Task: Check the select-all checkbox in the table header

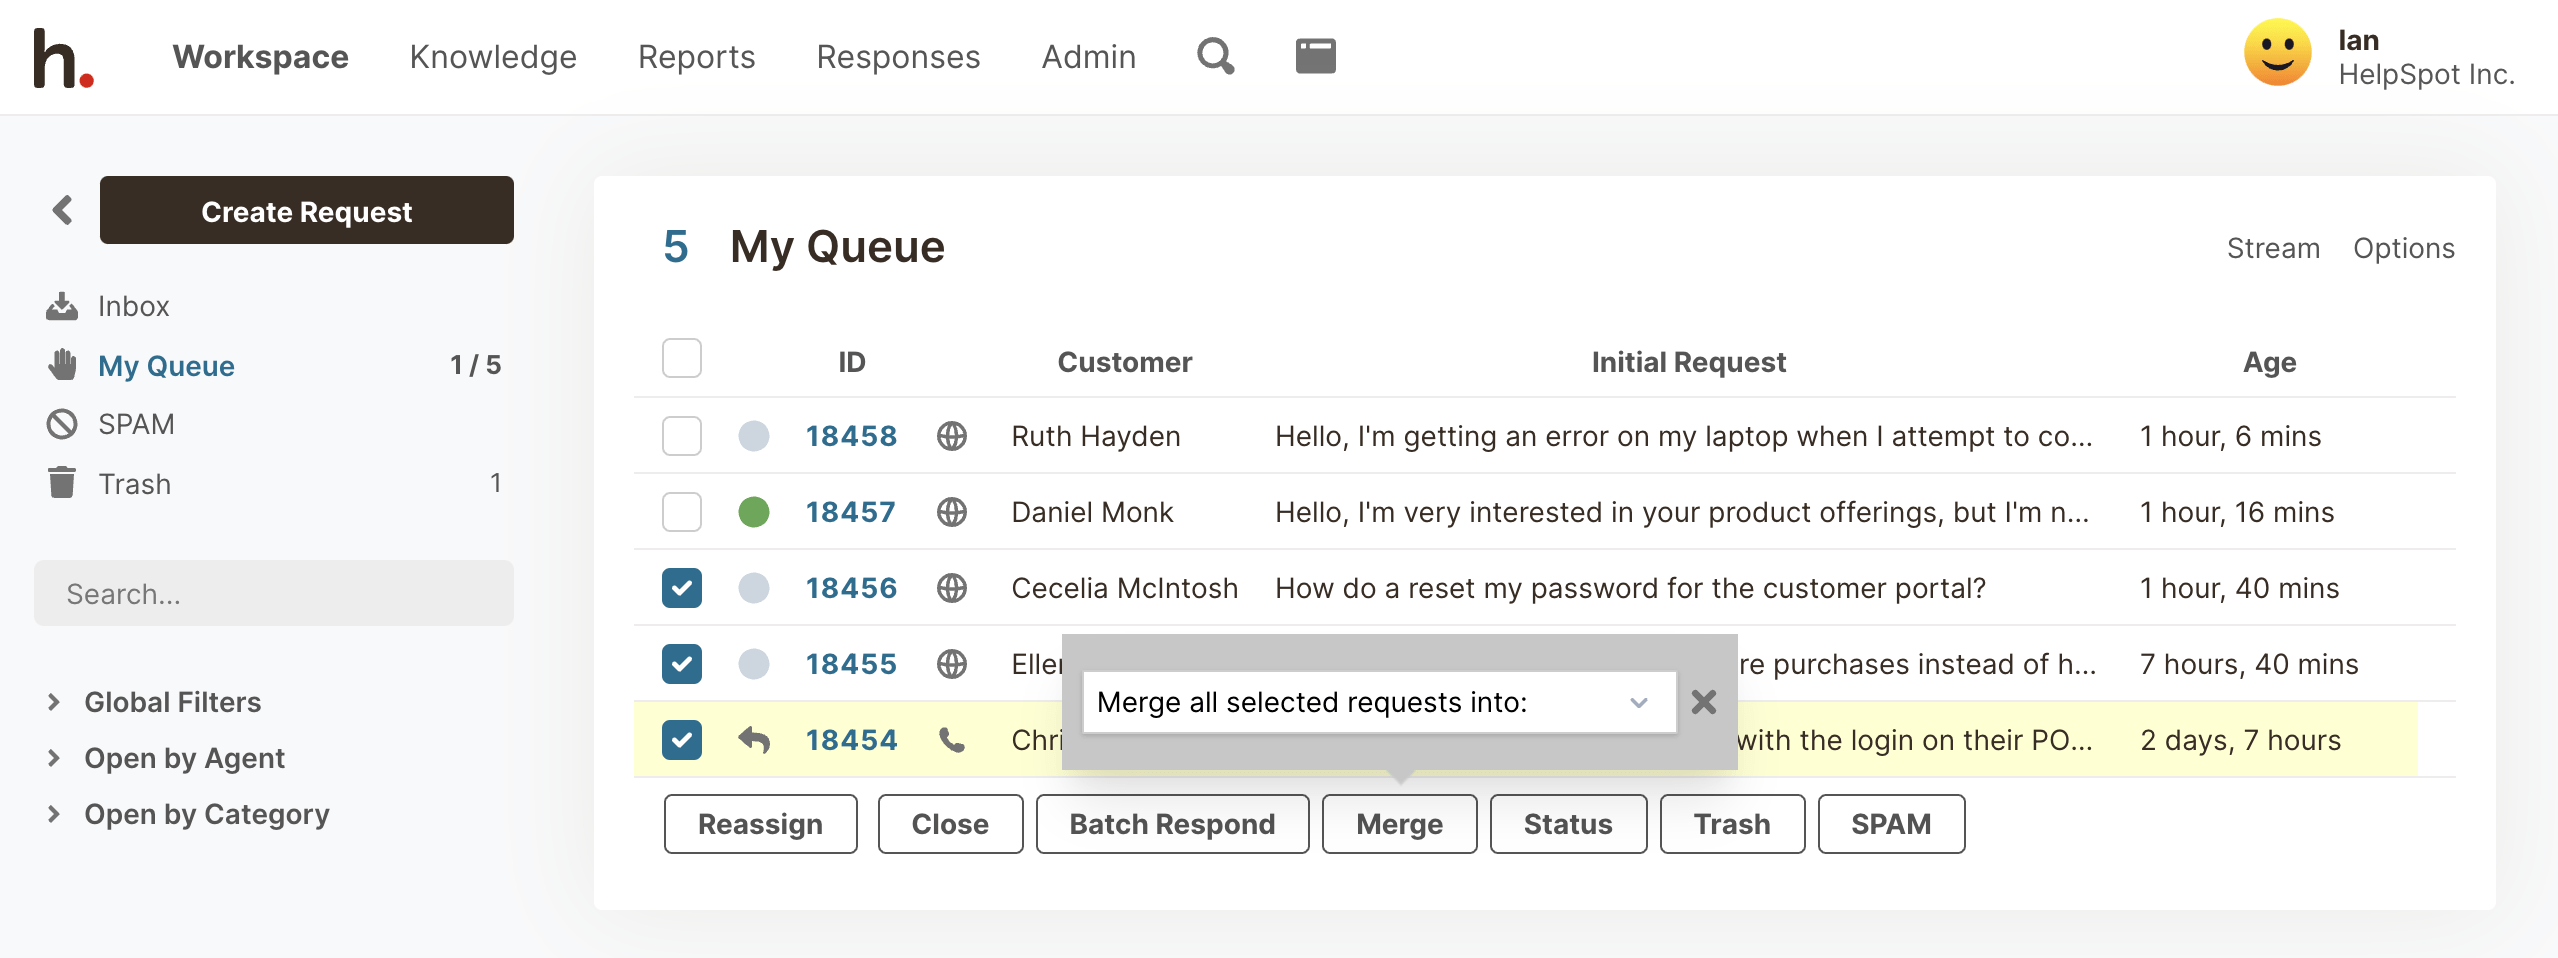Action: (x=681, y=359)
